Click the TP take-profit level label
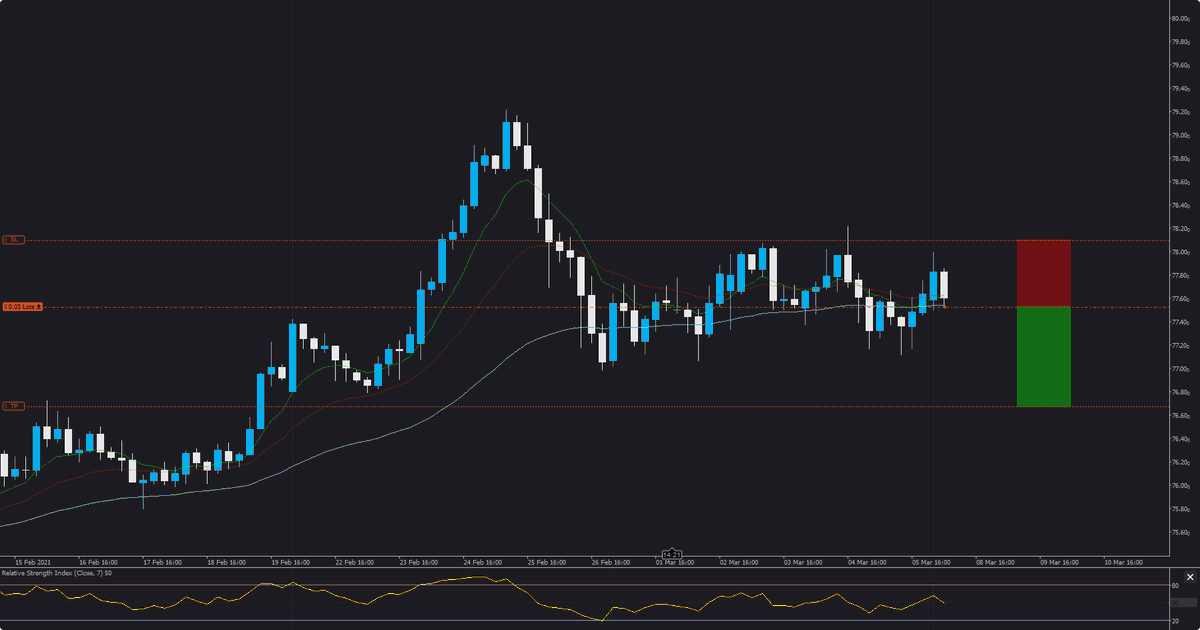Screen dimensions: 1200x630 pyautogui.click(x=13, y=405)
